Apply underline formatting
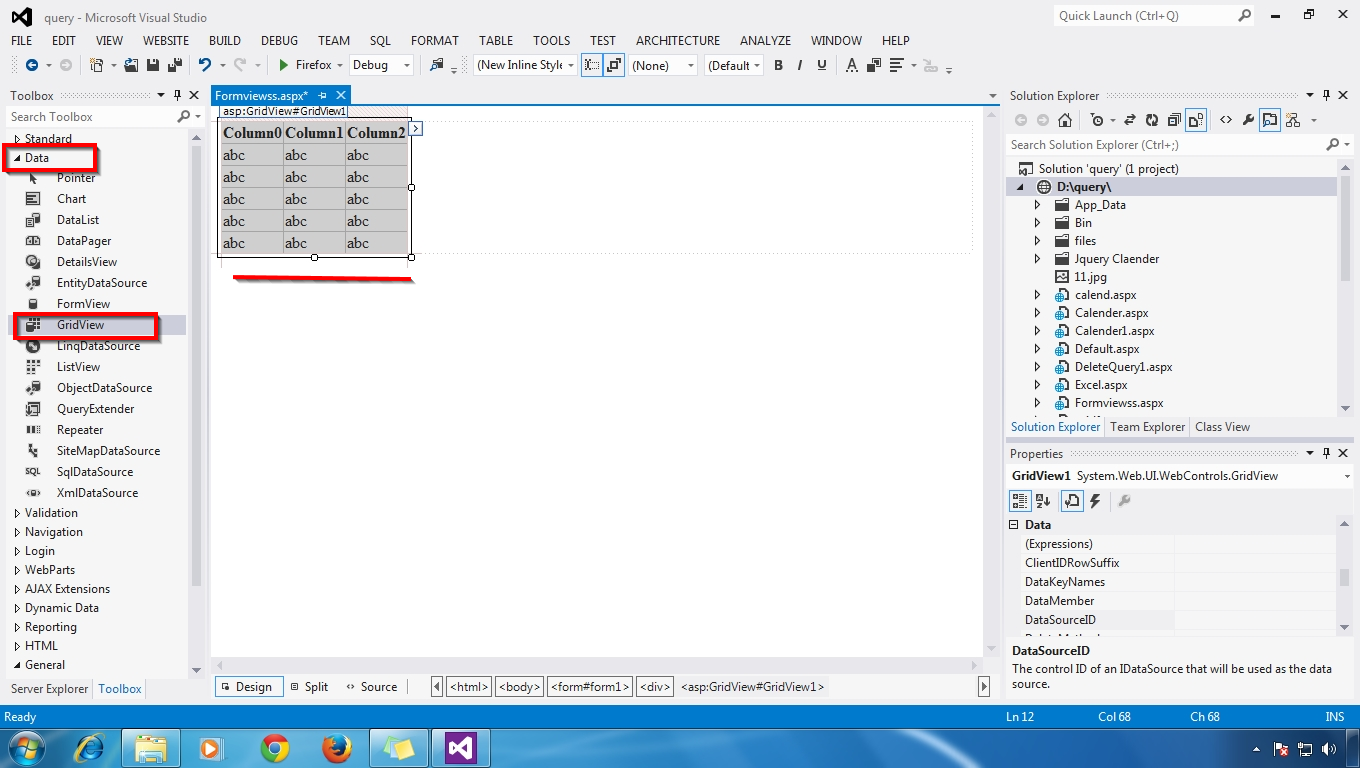Image resolution: width=1360 pixels, height=768 pixels. [822, 65]
